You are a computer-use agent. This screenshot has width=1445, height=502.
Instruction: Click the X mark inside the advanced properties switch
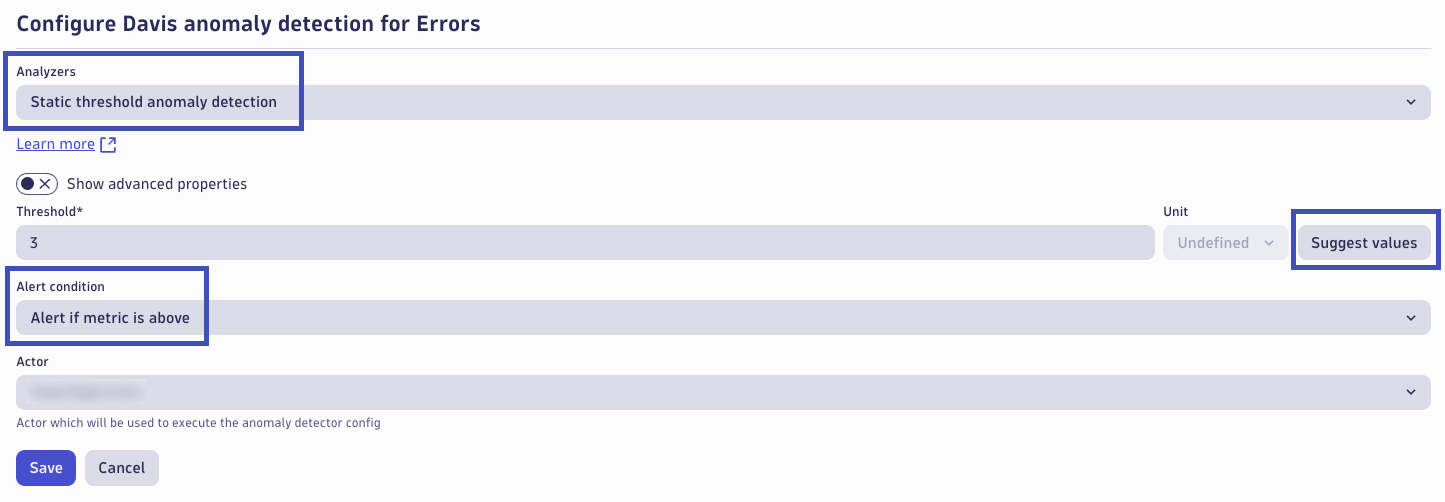(46, 184)
